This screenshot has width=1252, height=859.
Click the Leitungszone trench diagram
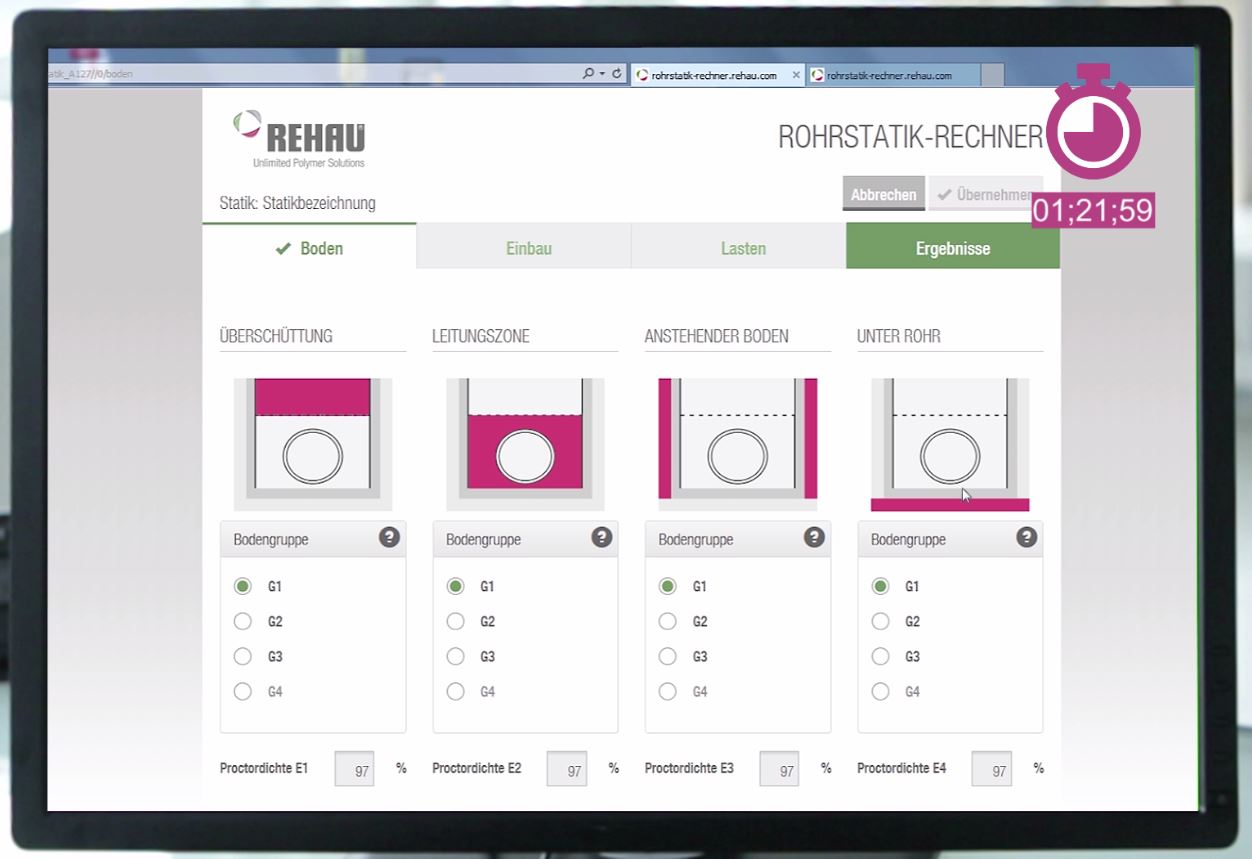click(525, 443)
